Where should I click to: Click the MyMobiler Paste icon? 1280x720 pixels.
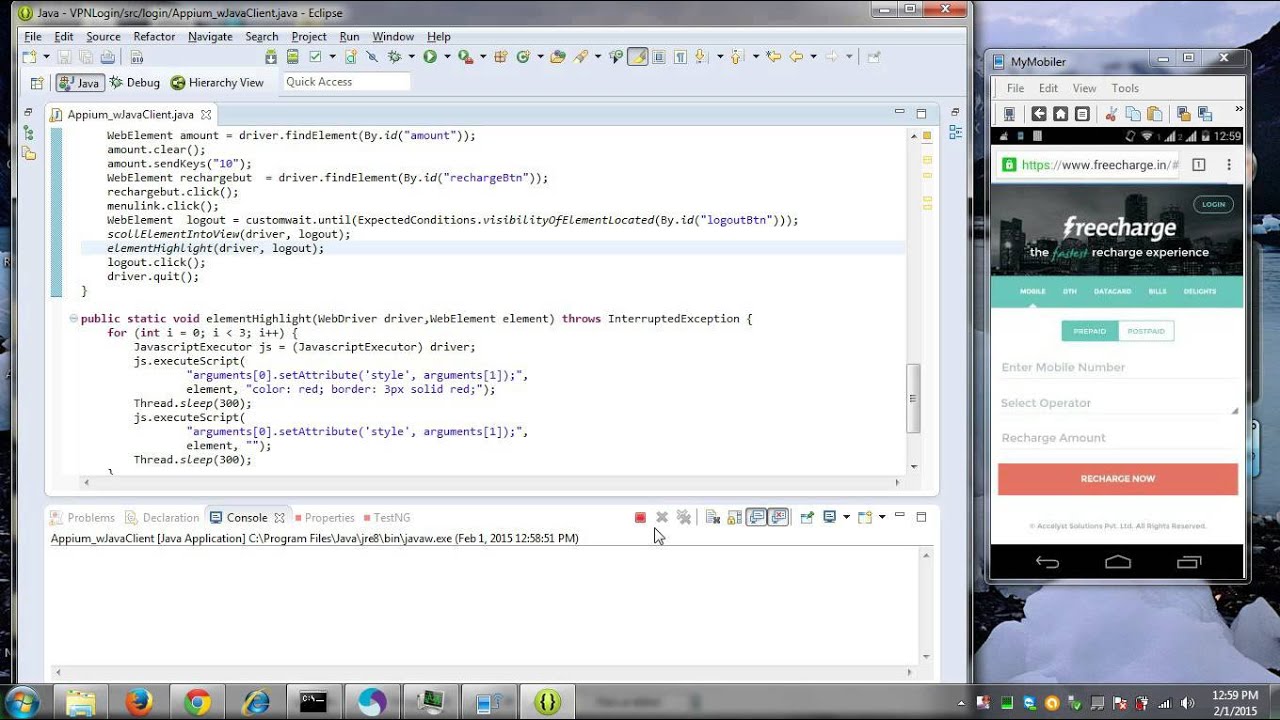tap(1154, 114)
